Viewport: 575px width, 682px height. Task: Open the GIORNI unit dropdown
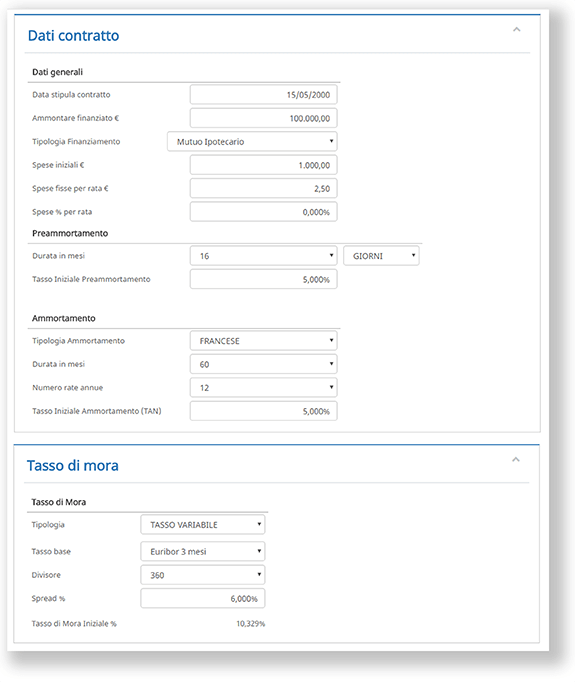click(381, 256)
